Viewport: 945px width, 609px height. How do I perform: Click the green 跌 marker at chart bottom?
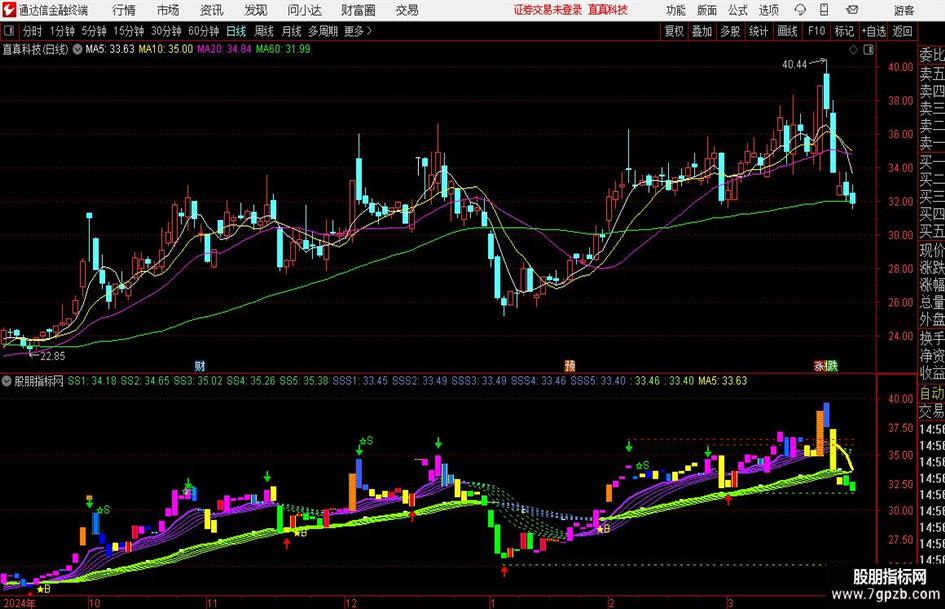click(x=832, y=365)
